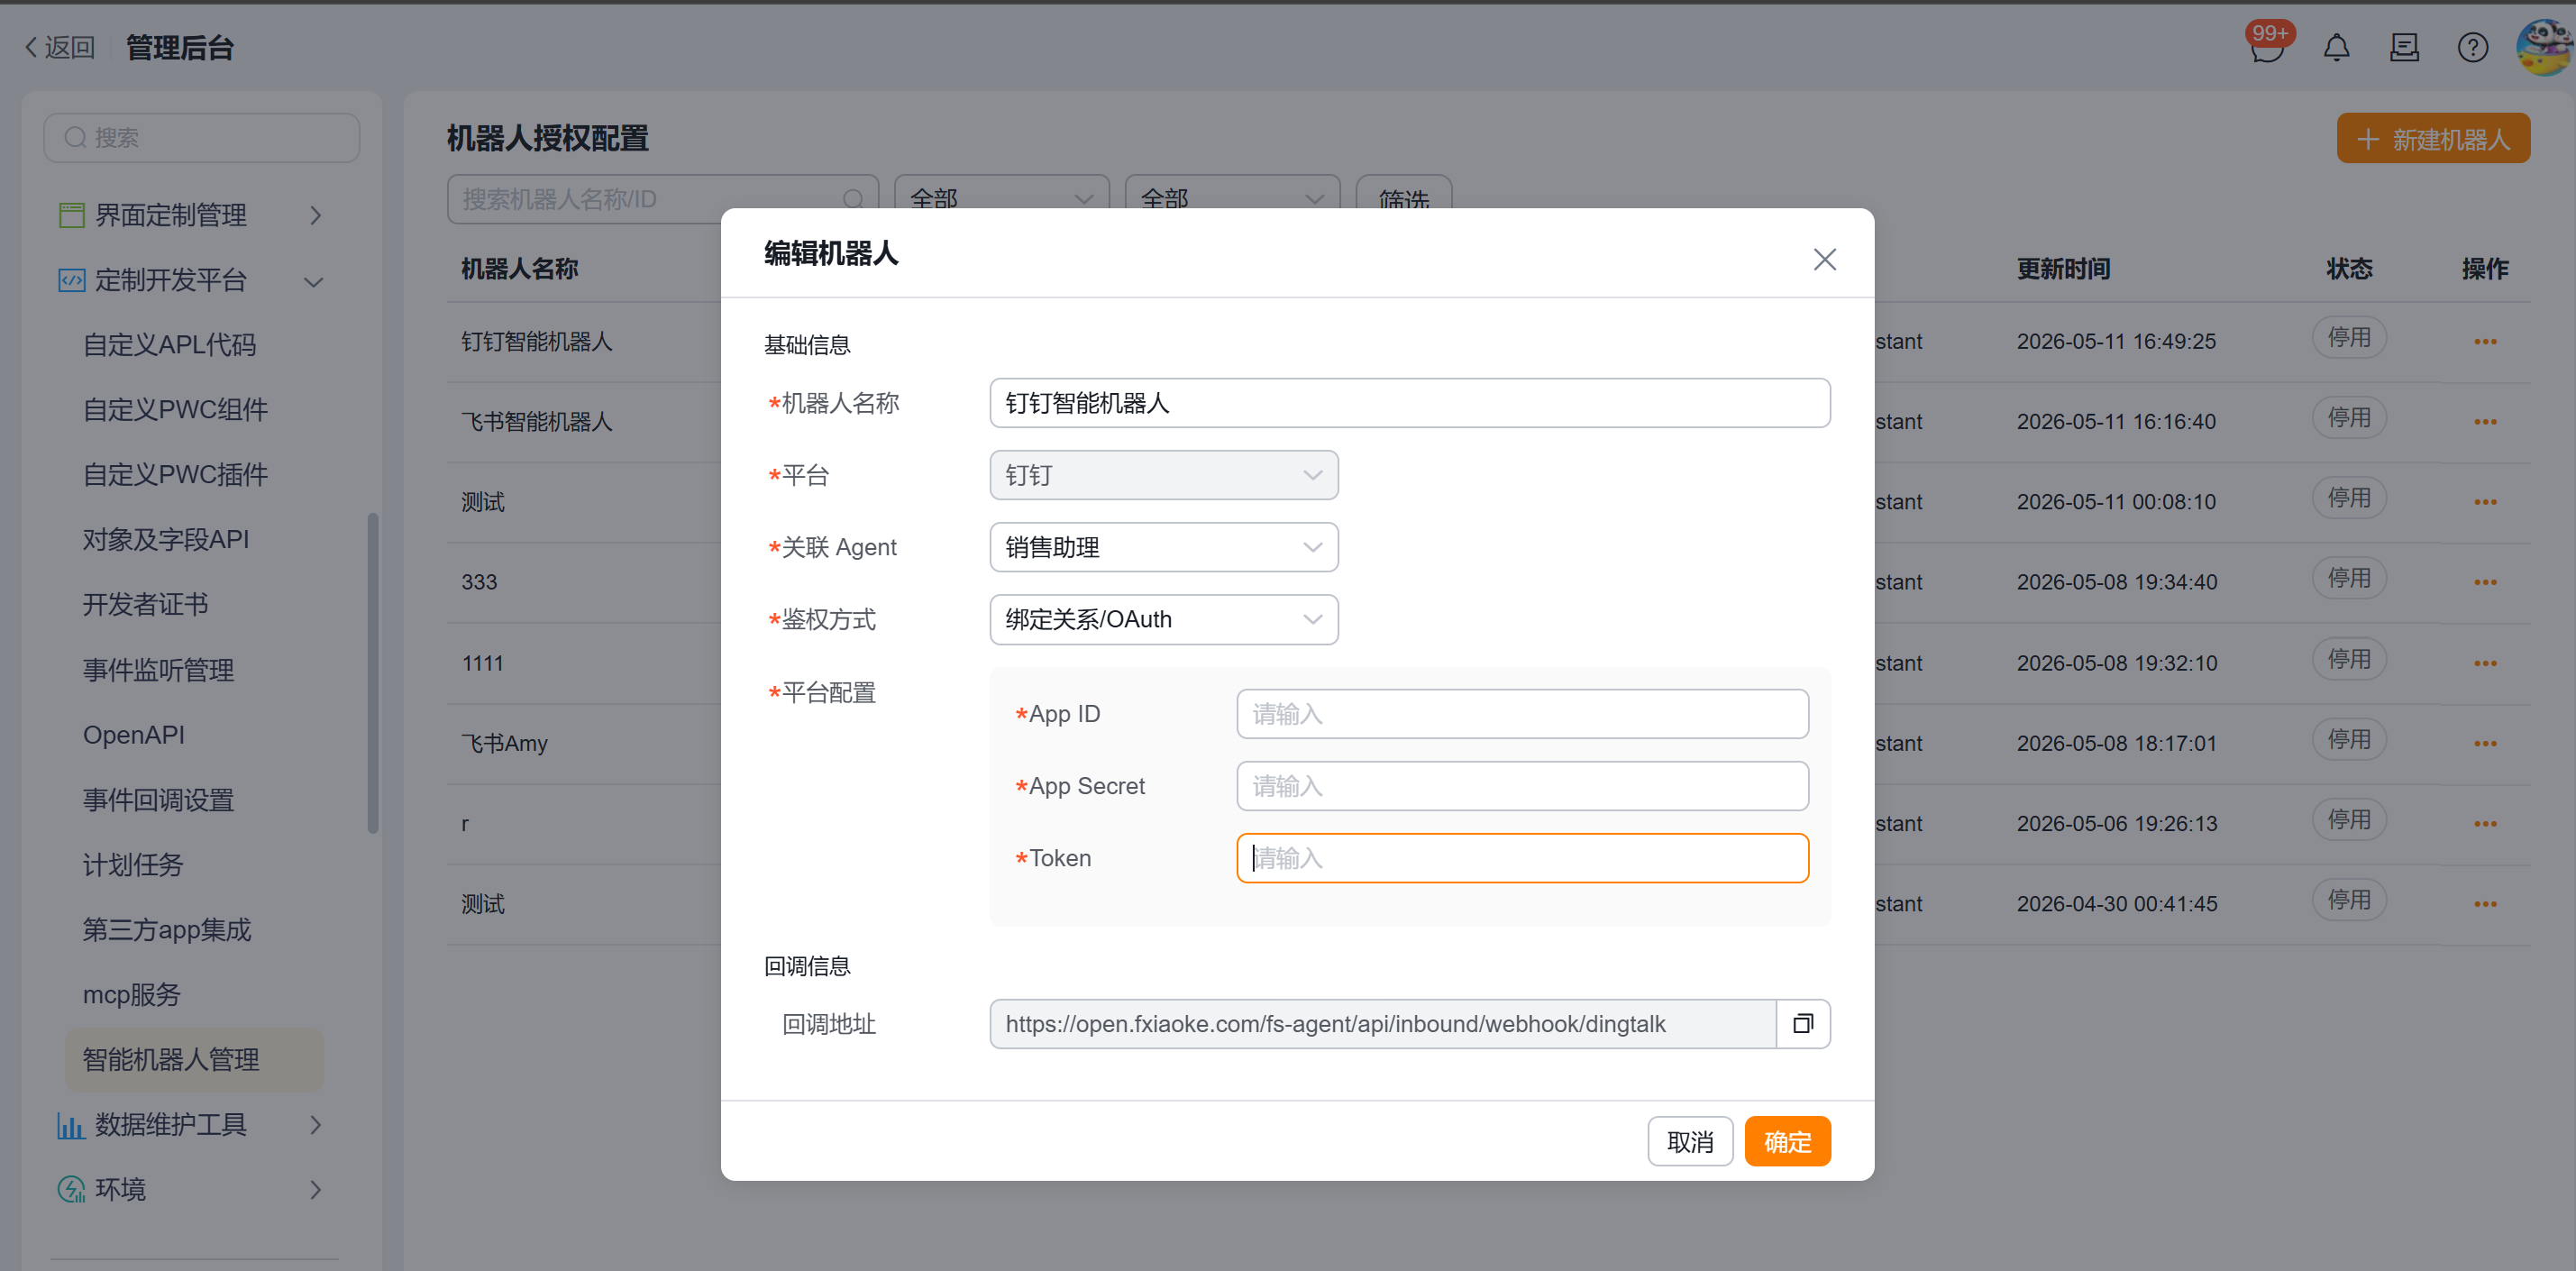Viewport: 2576px width, 1271px height.
Task: Click the 确定 button
Action: point(1787,1141)
